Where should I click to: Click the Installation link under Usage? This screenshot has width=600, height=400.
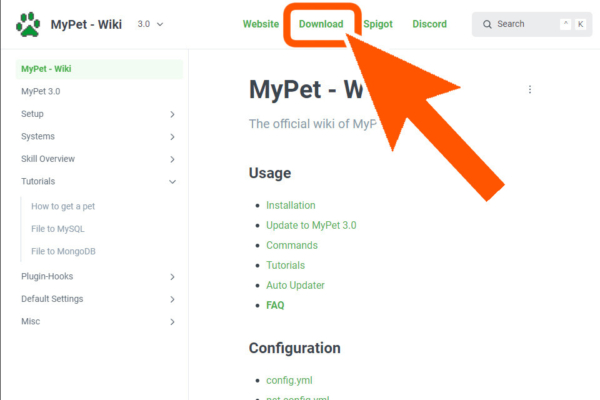291,205
